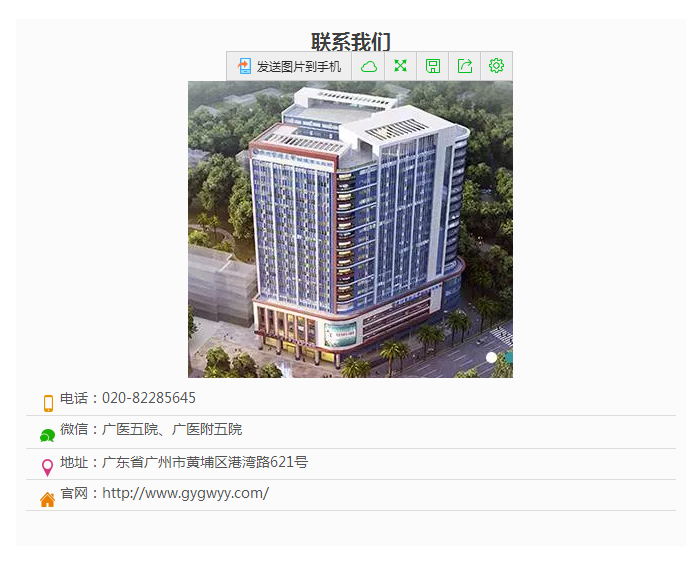The width and height of the screenshot is (696, 568).
Task: Click phone number 020-82285645
Action: (x=149, y=398)
